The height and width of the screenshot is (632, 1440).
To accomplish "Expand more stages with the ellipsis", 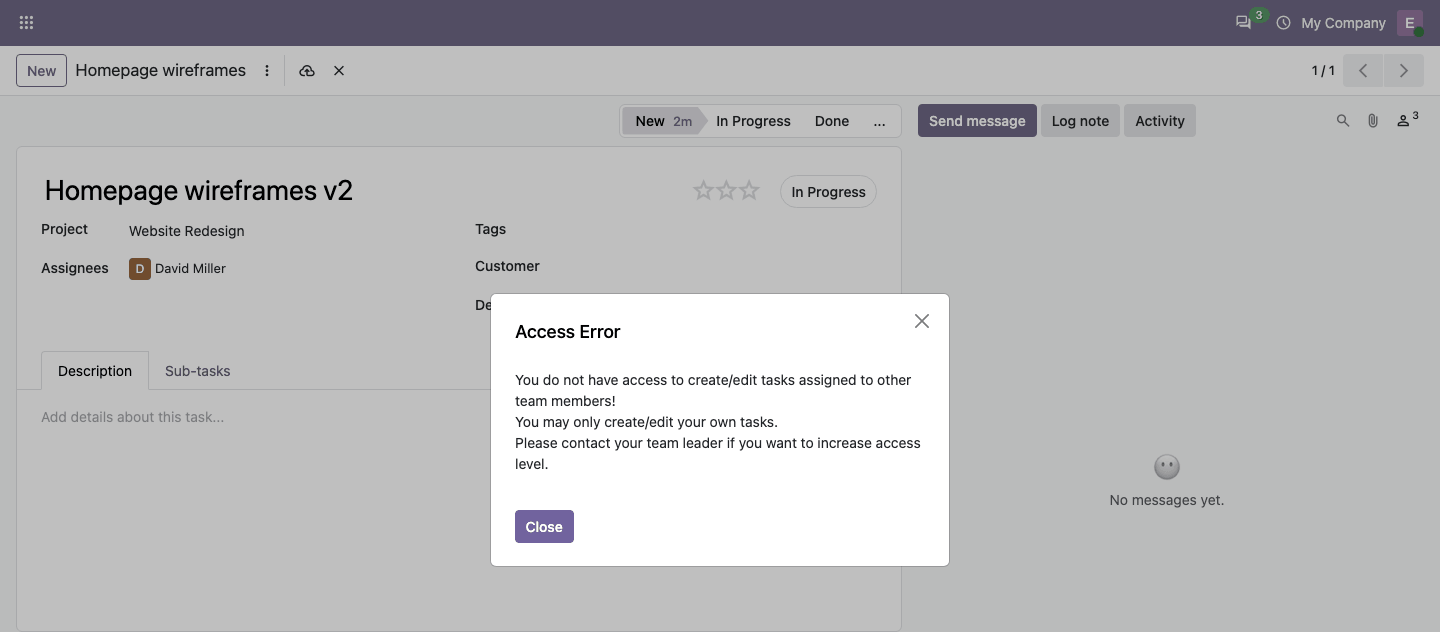I will pos(879,121).
